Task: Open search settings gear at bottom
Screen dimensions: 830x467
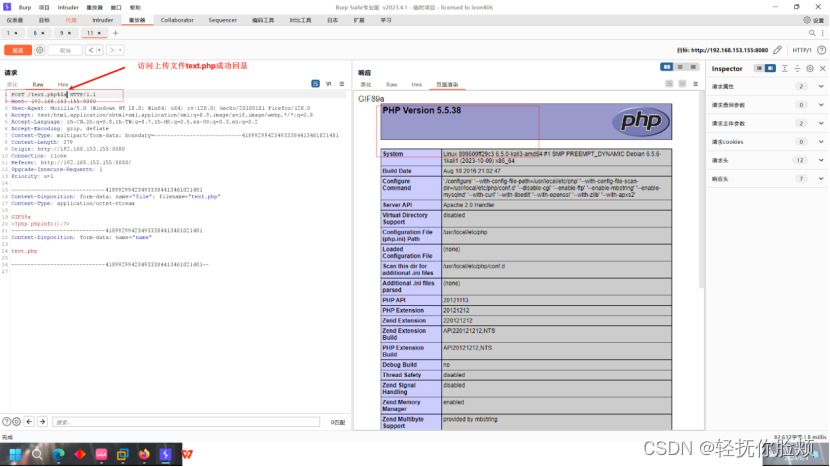Action: pos(16,422)
